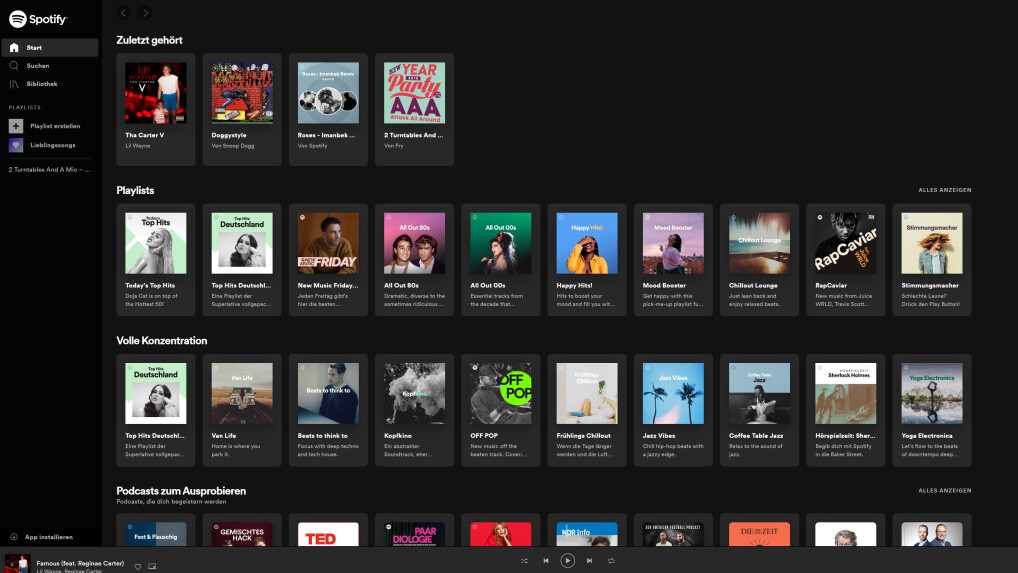Open Paardiologie podcast
1018x573 pixels.
click(x=414, y=530)
